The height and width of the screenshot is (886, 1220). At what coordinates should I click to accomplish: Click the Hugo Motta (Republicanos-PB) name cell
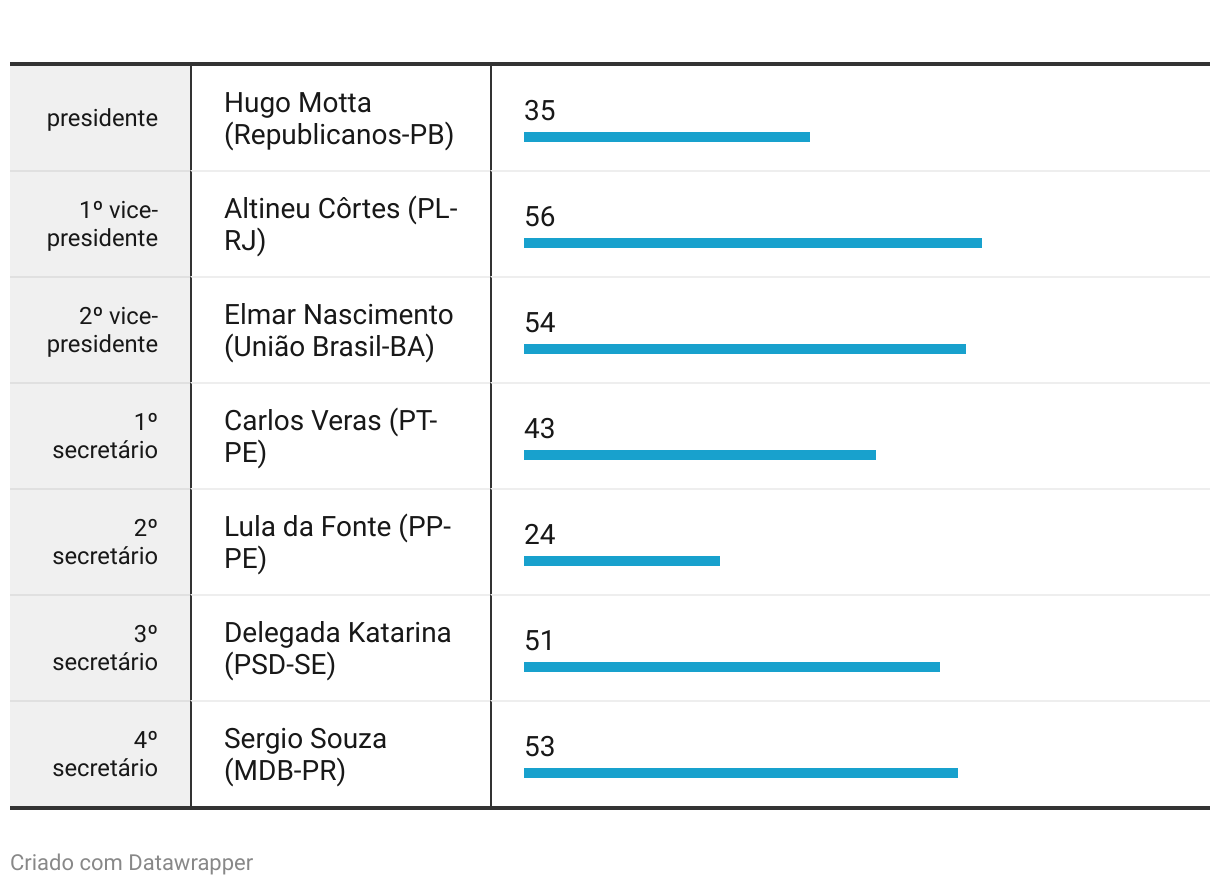coord(340,118)
